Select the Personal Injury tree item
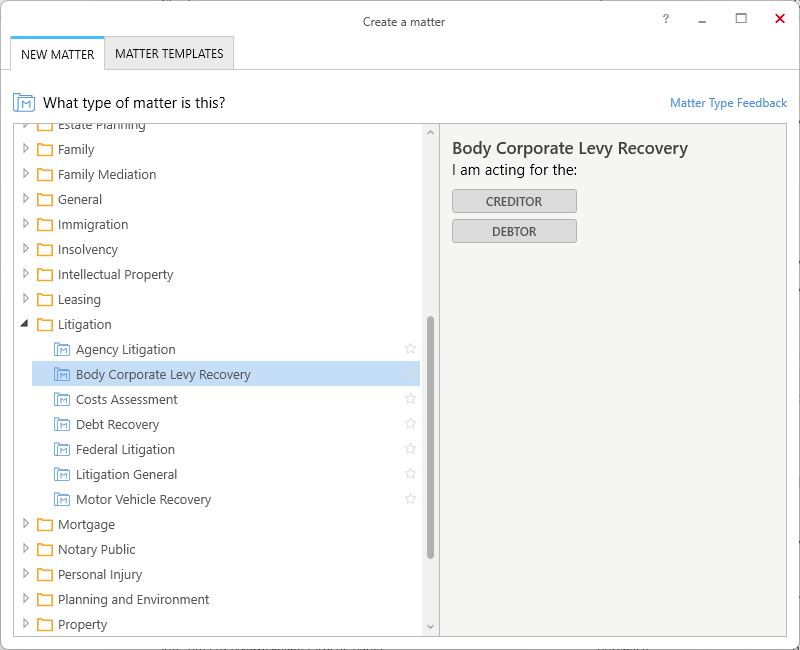The width and height of the screenshot is (800, 650). click(x=100, y=574)
